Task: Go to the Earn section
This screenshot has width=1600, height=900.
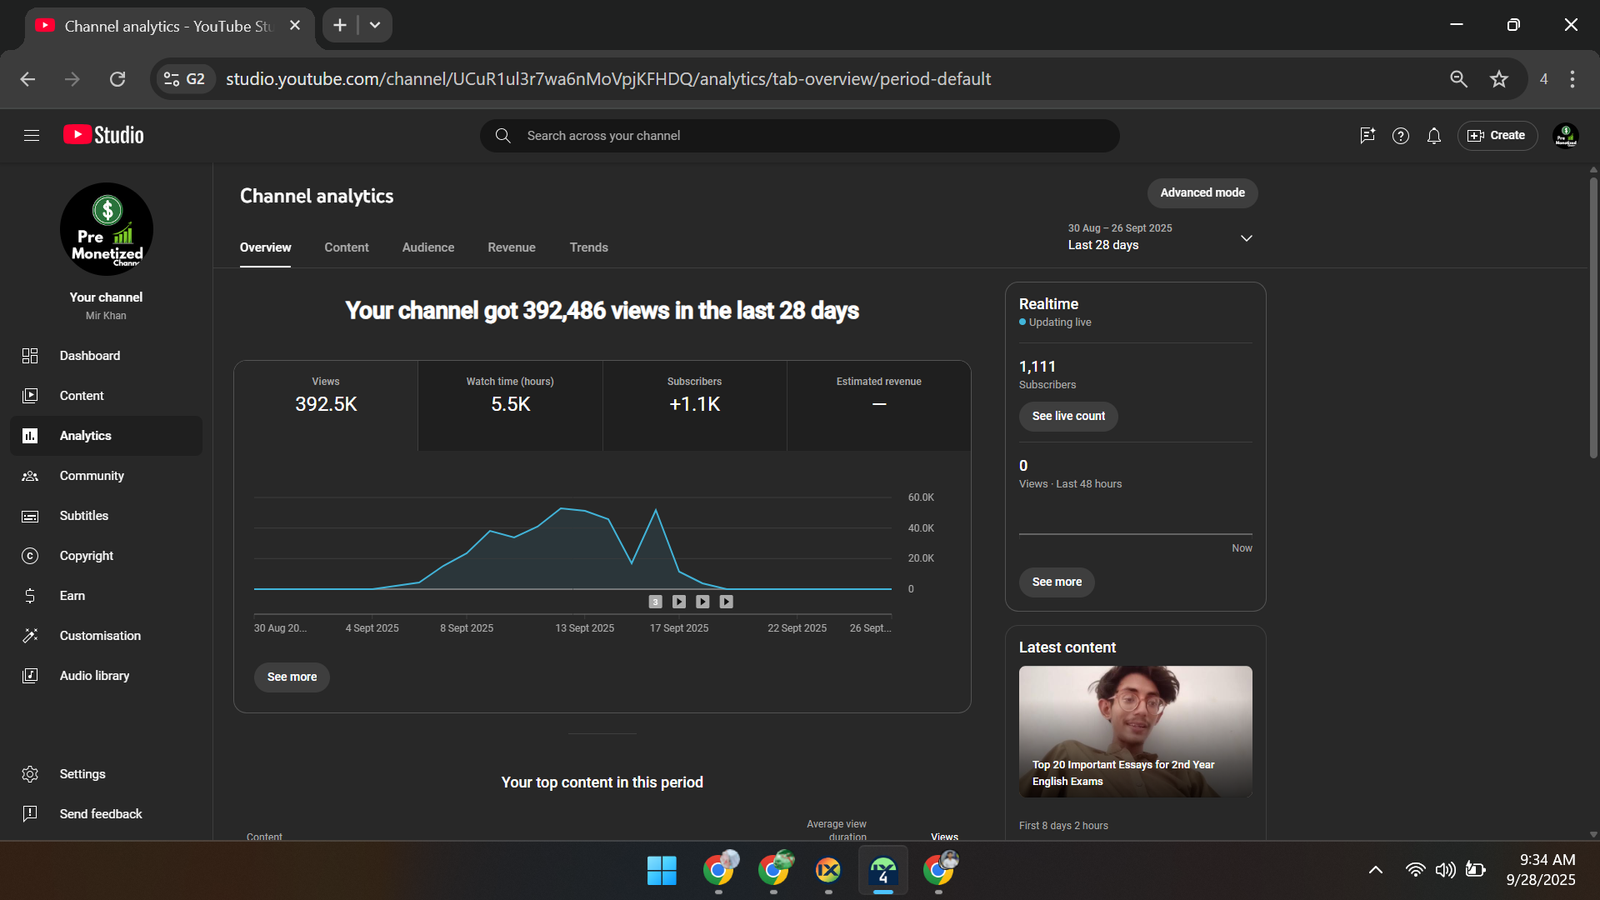Action: pyautogui.click(x=72, y=596)
